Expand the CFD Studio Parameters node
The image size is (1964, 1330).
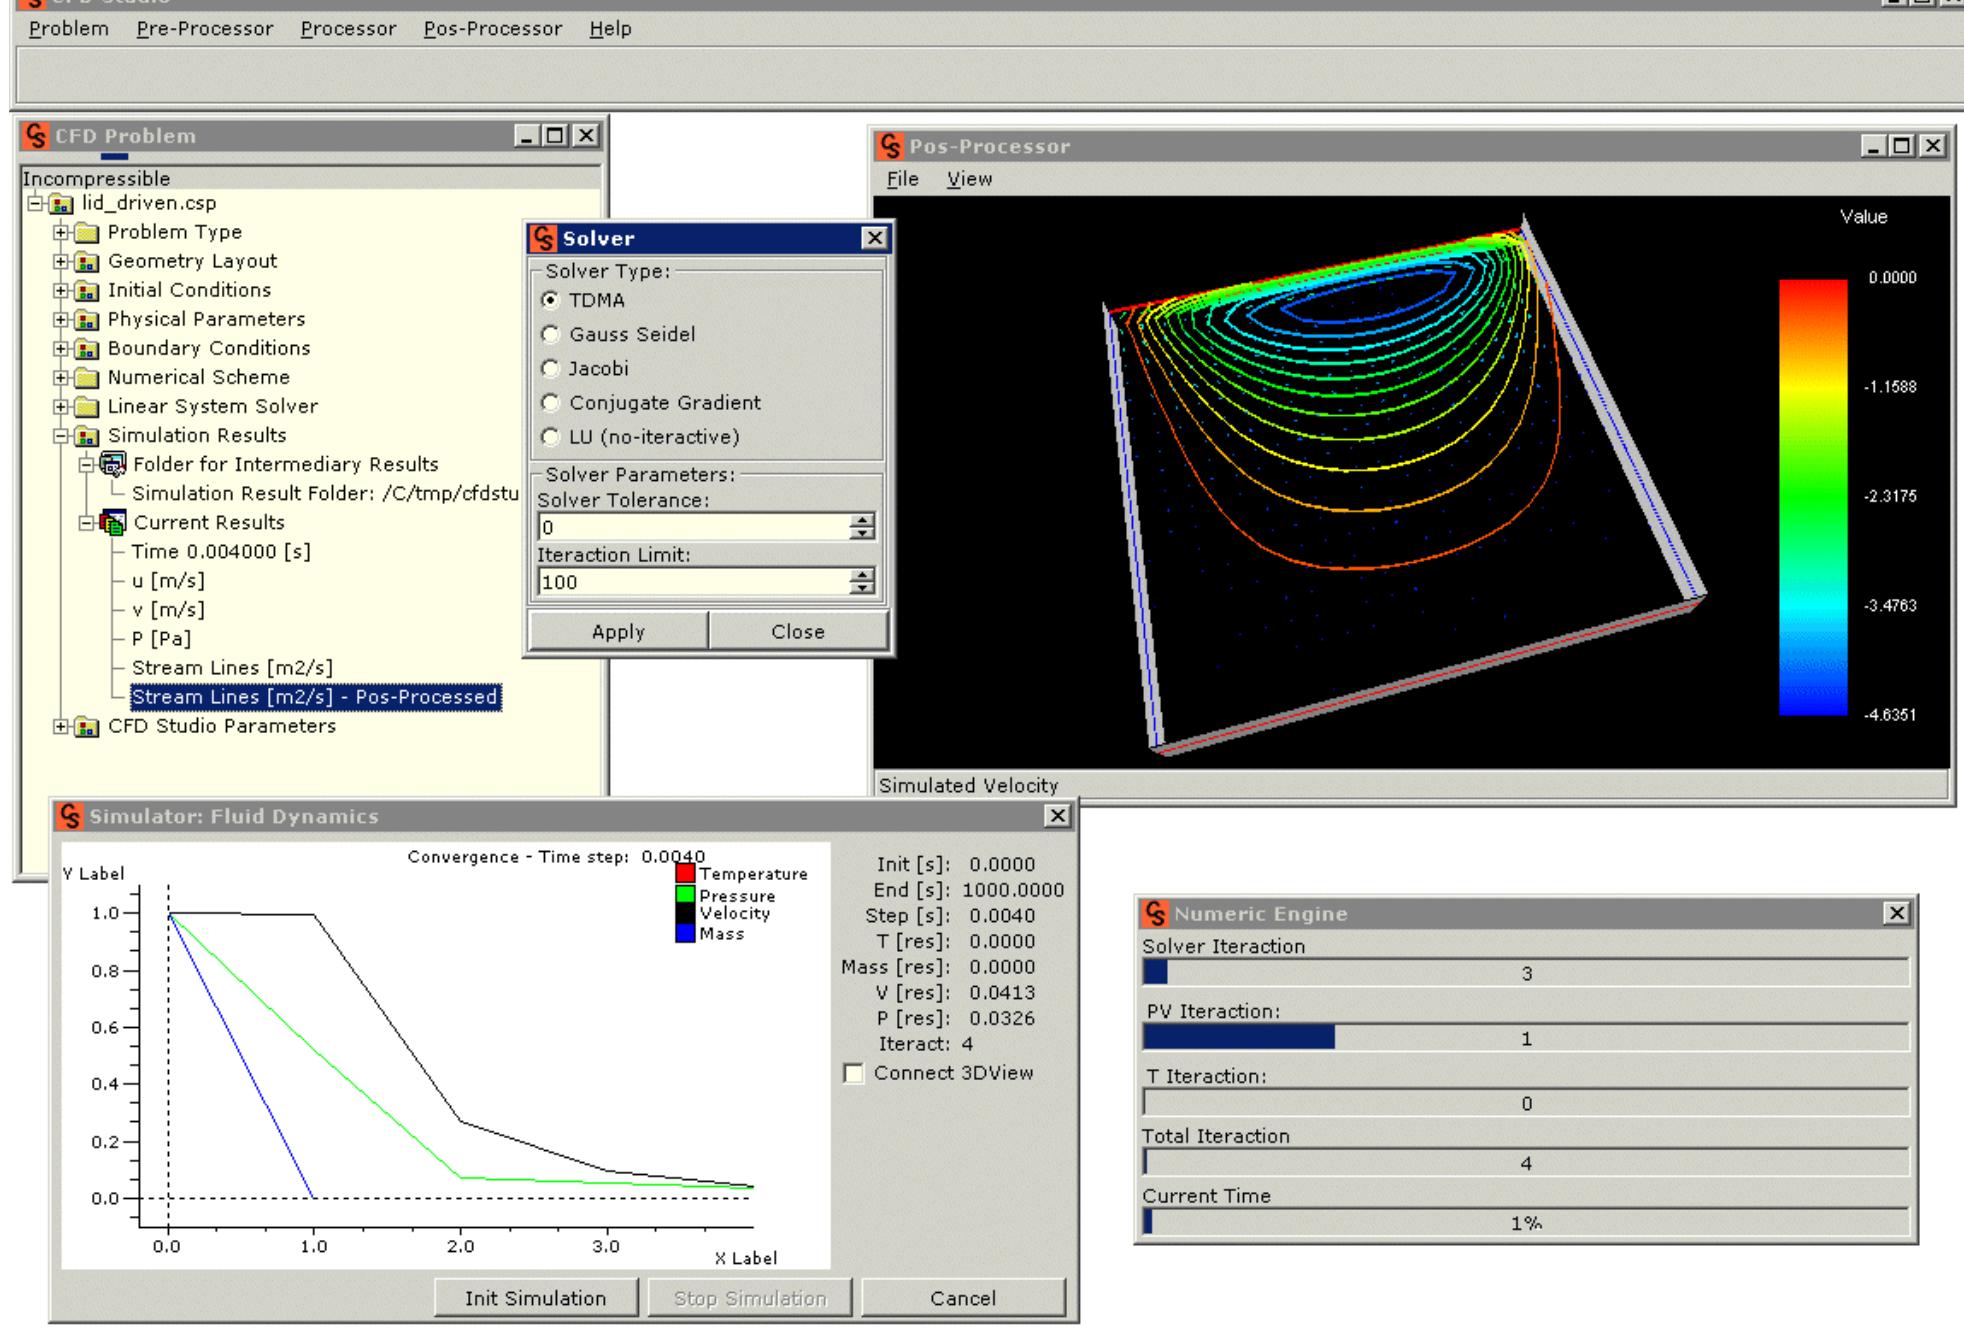coord(62,727)
